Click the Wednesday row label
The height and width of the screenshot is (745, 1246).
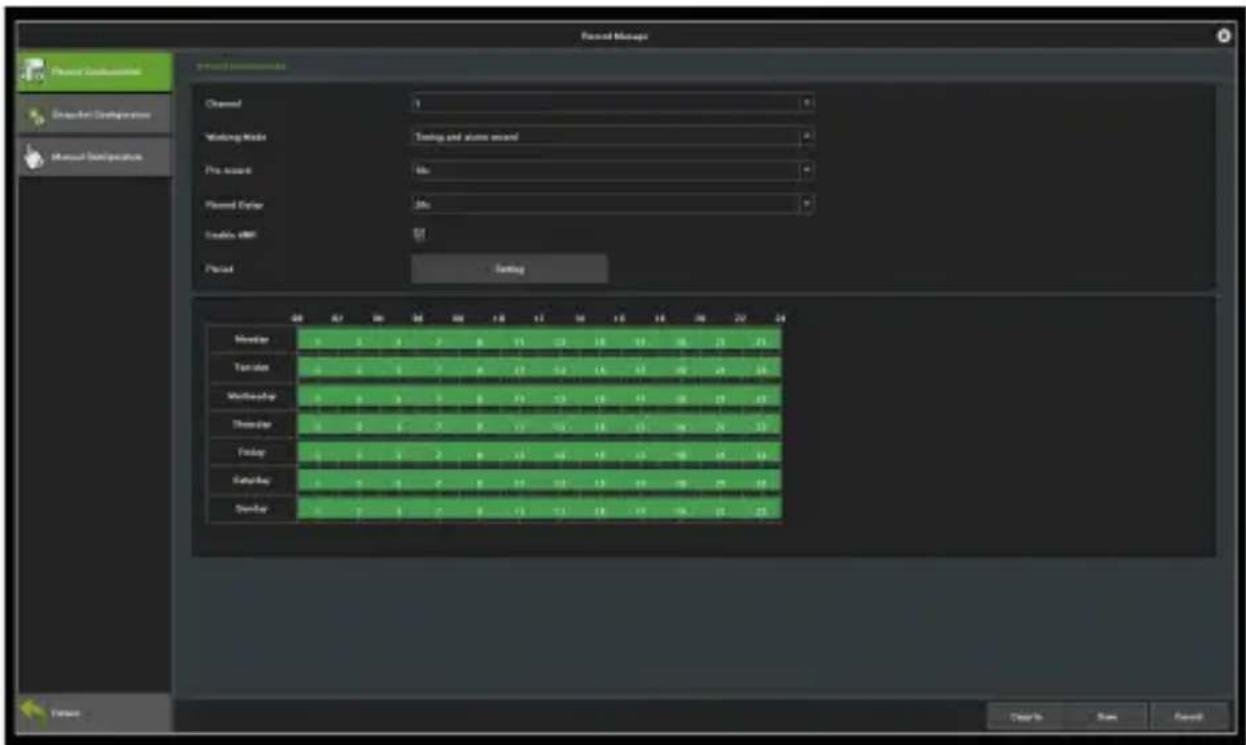tap(252, 396)
